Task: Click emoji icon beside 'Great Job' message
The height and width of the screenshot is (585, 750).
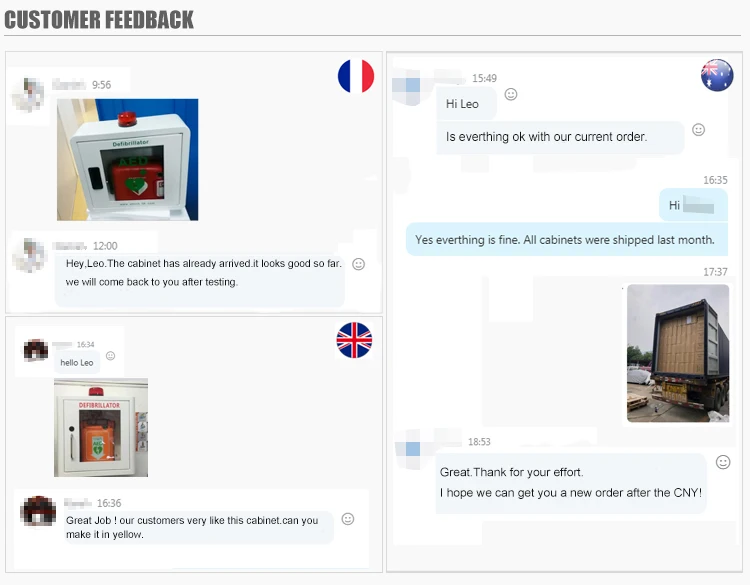Action: point(348,519)
